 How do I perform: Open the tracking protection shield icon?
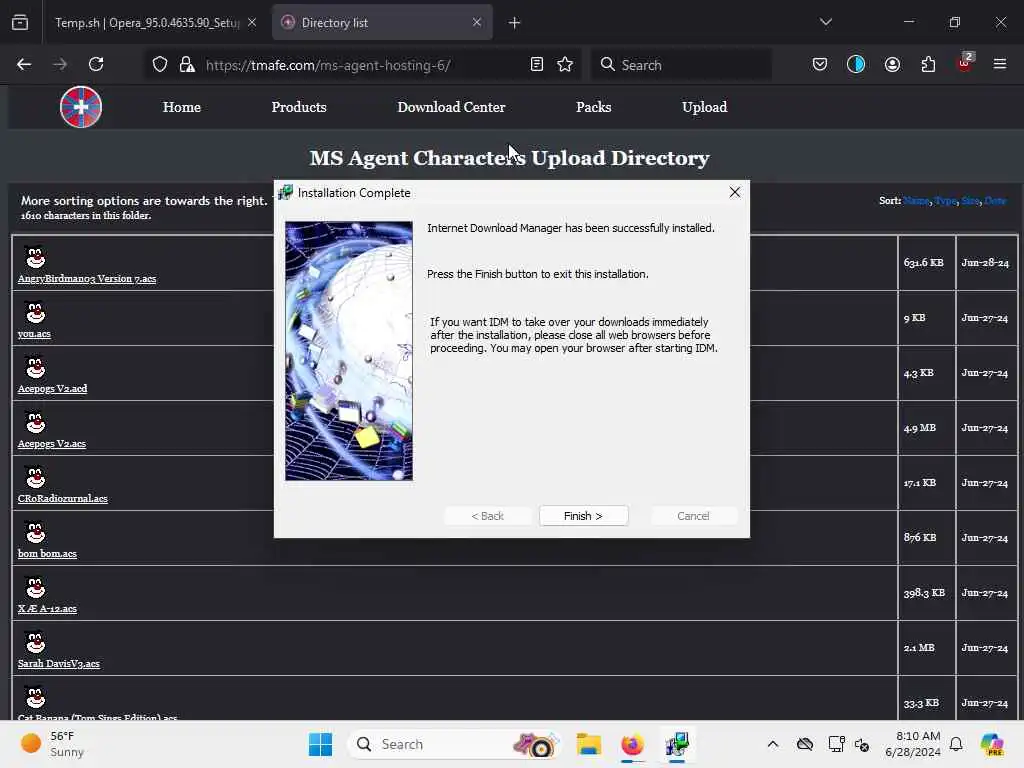point(160,64)
